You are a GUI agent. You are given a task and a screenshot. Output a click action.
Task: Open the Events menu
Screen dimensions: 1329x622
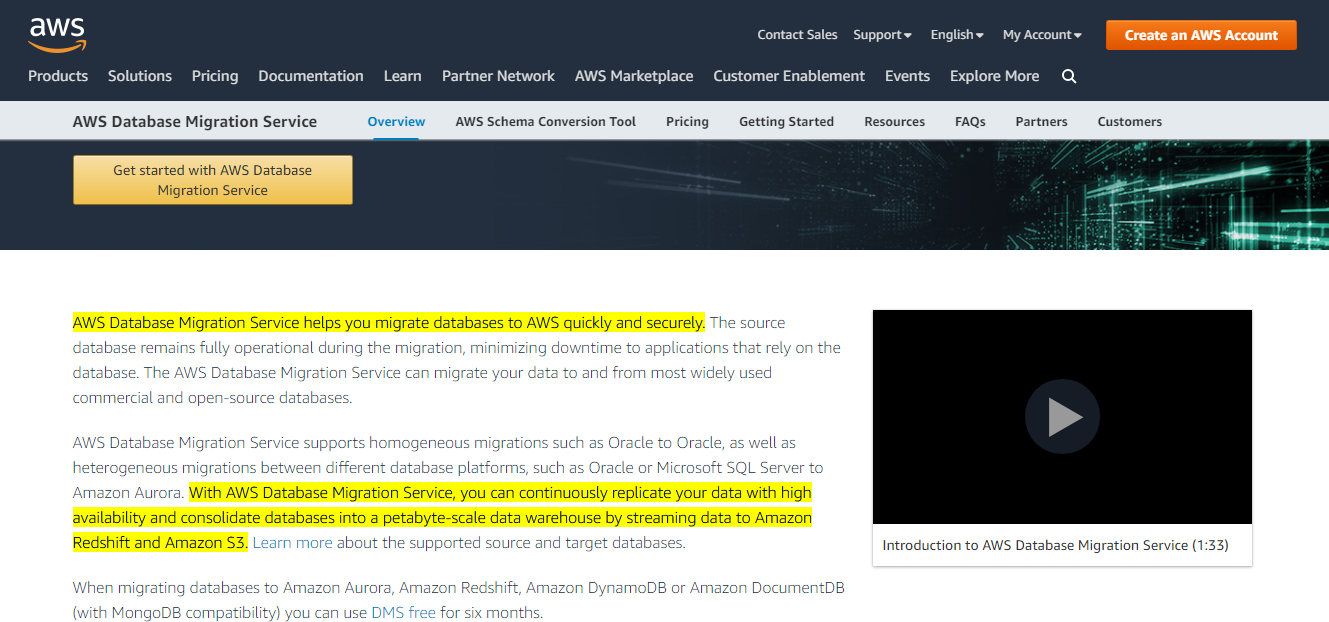907,76
